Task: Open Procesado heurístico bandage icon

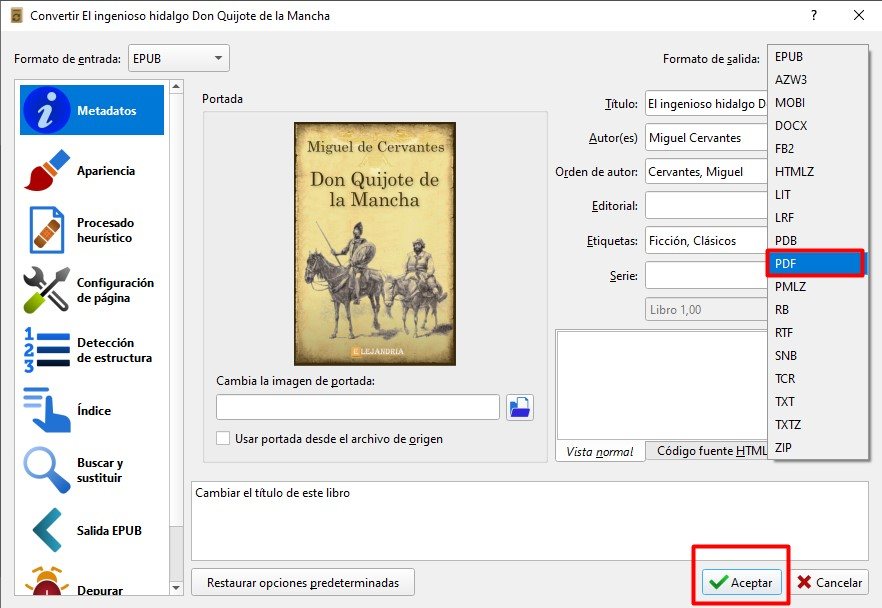Action: 46,230
